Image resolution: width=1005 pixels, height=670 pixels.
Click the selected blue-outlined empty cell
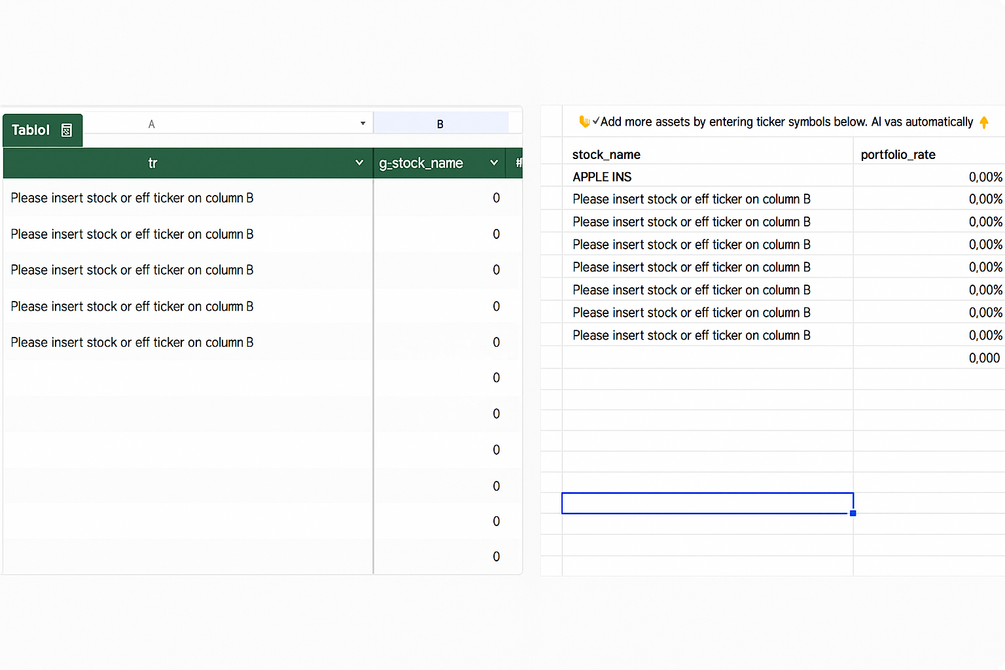(x=707, y=503)
